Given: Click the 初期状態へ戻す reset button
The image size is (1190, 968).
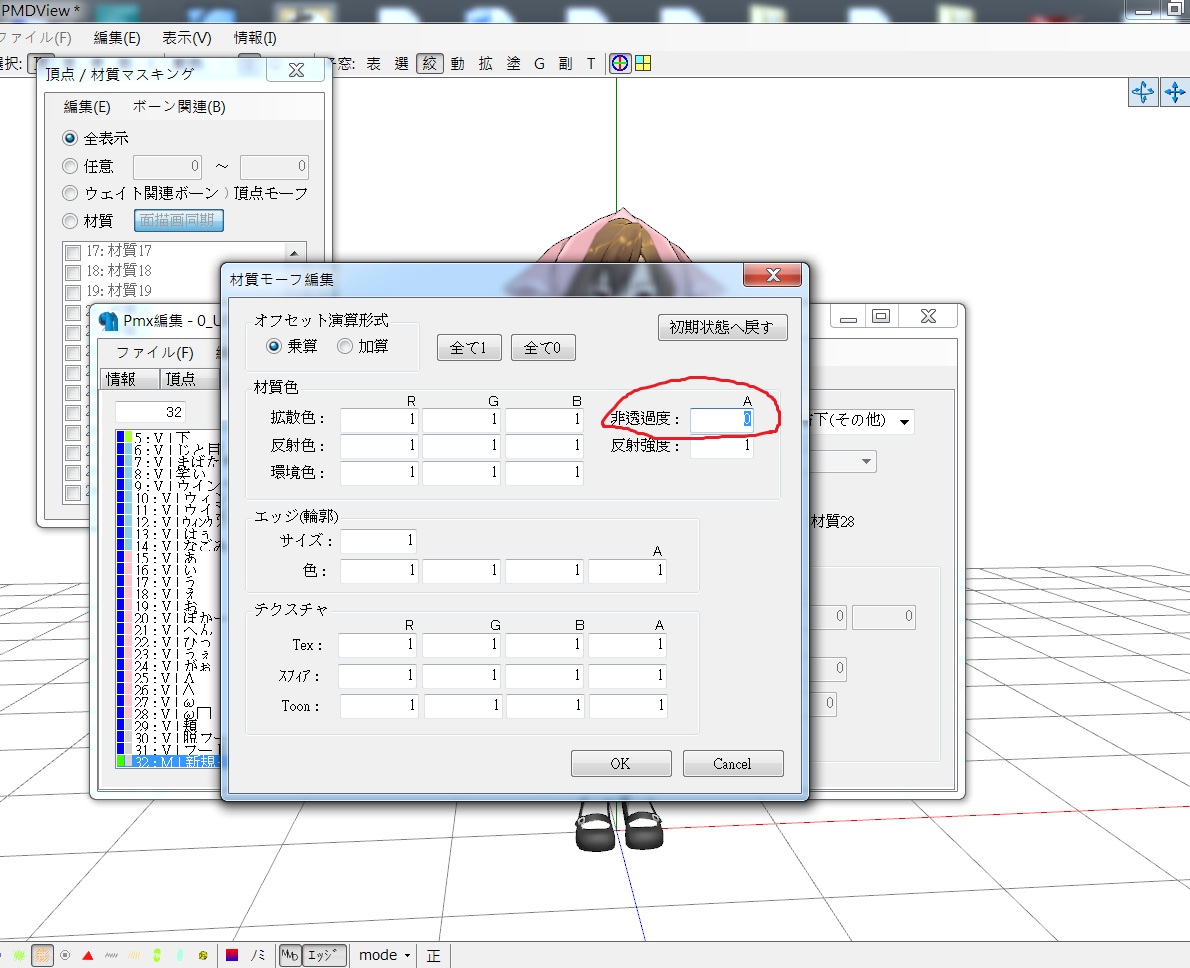Looking at the screenshot, I should pyautogui.click(x=722, y=327).
